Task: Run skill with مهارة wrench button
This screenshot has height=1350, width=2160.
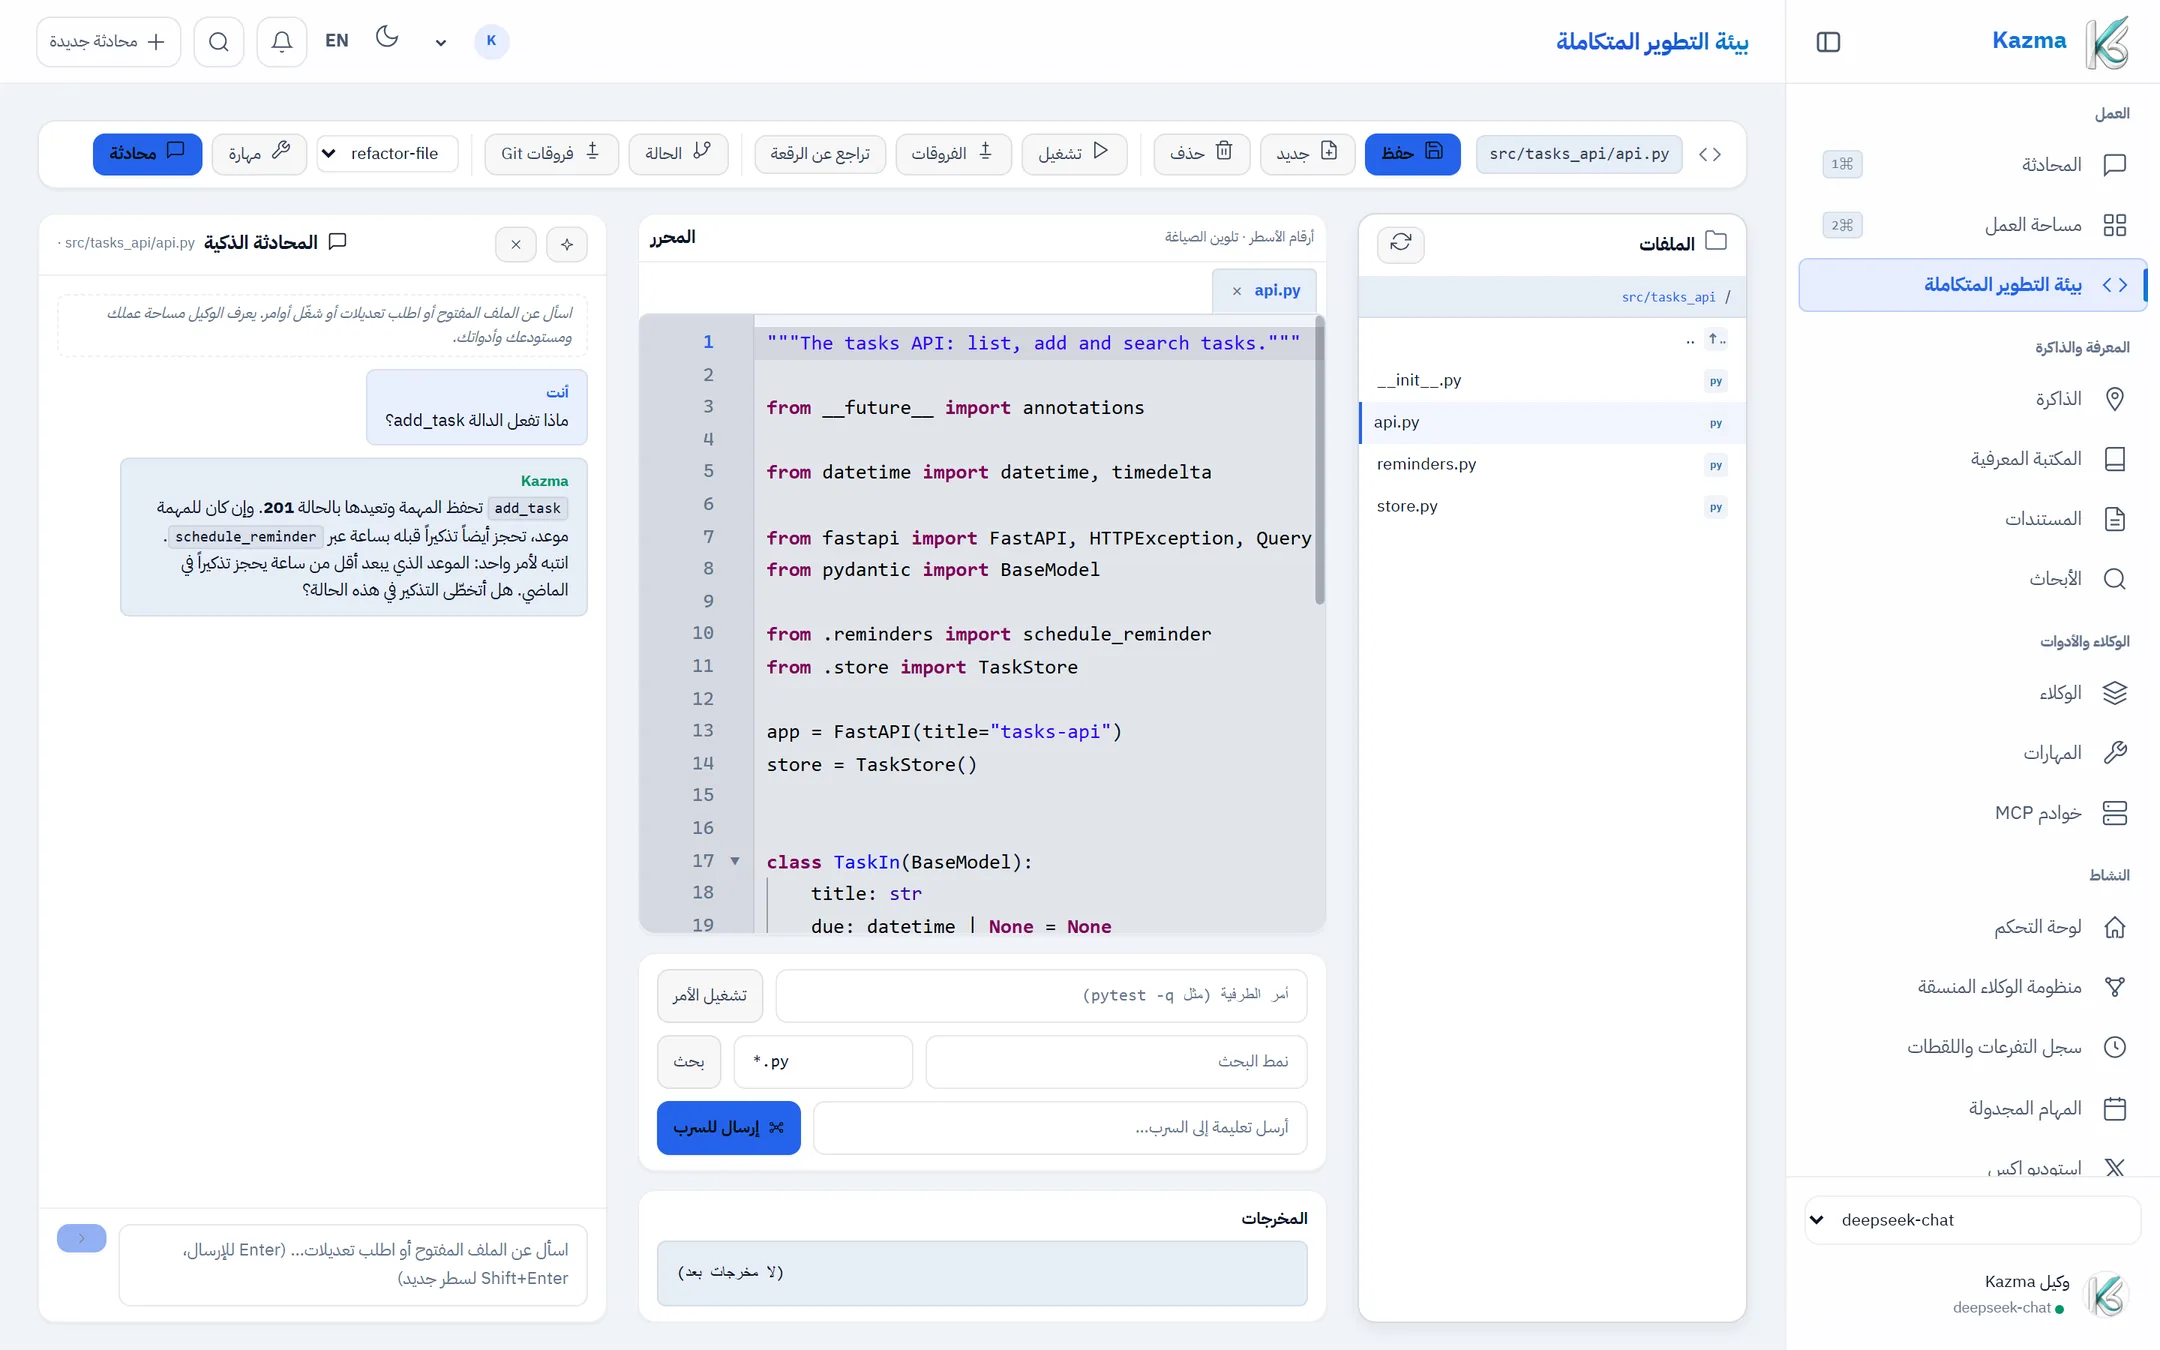Action: 259,153
